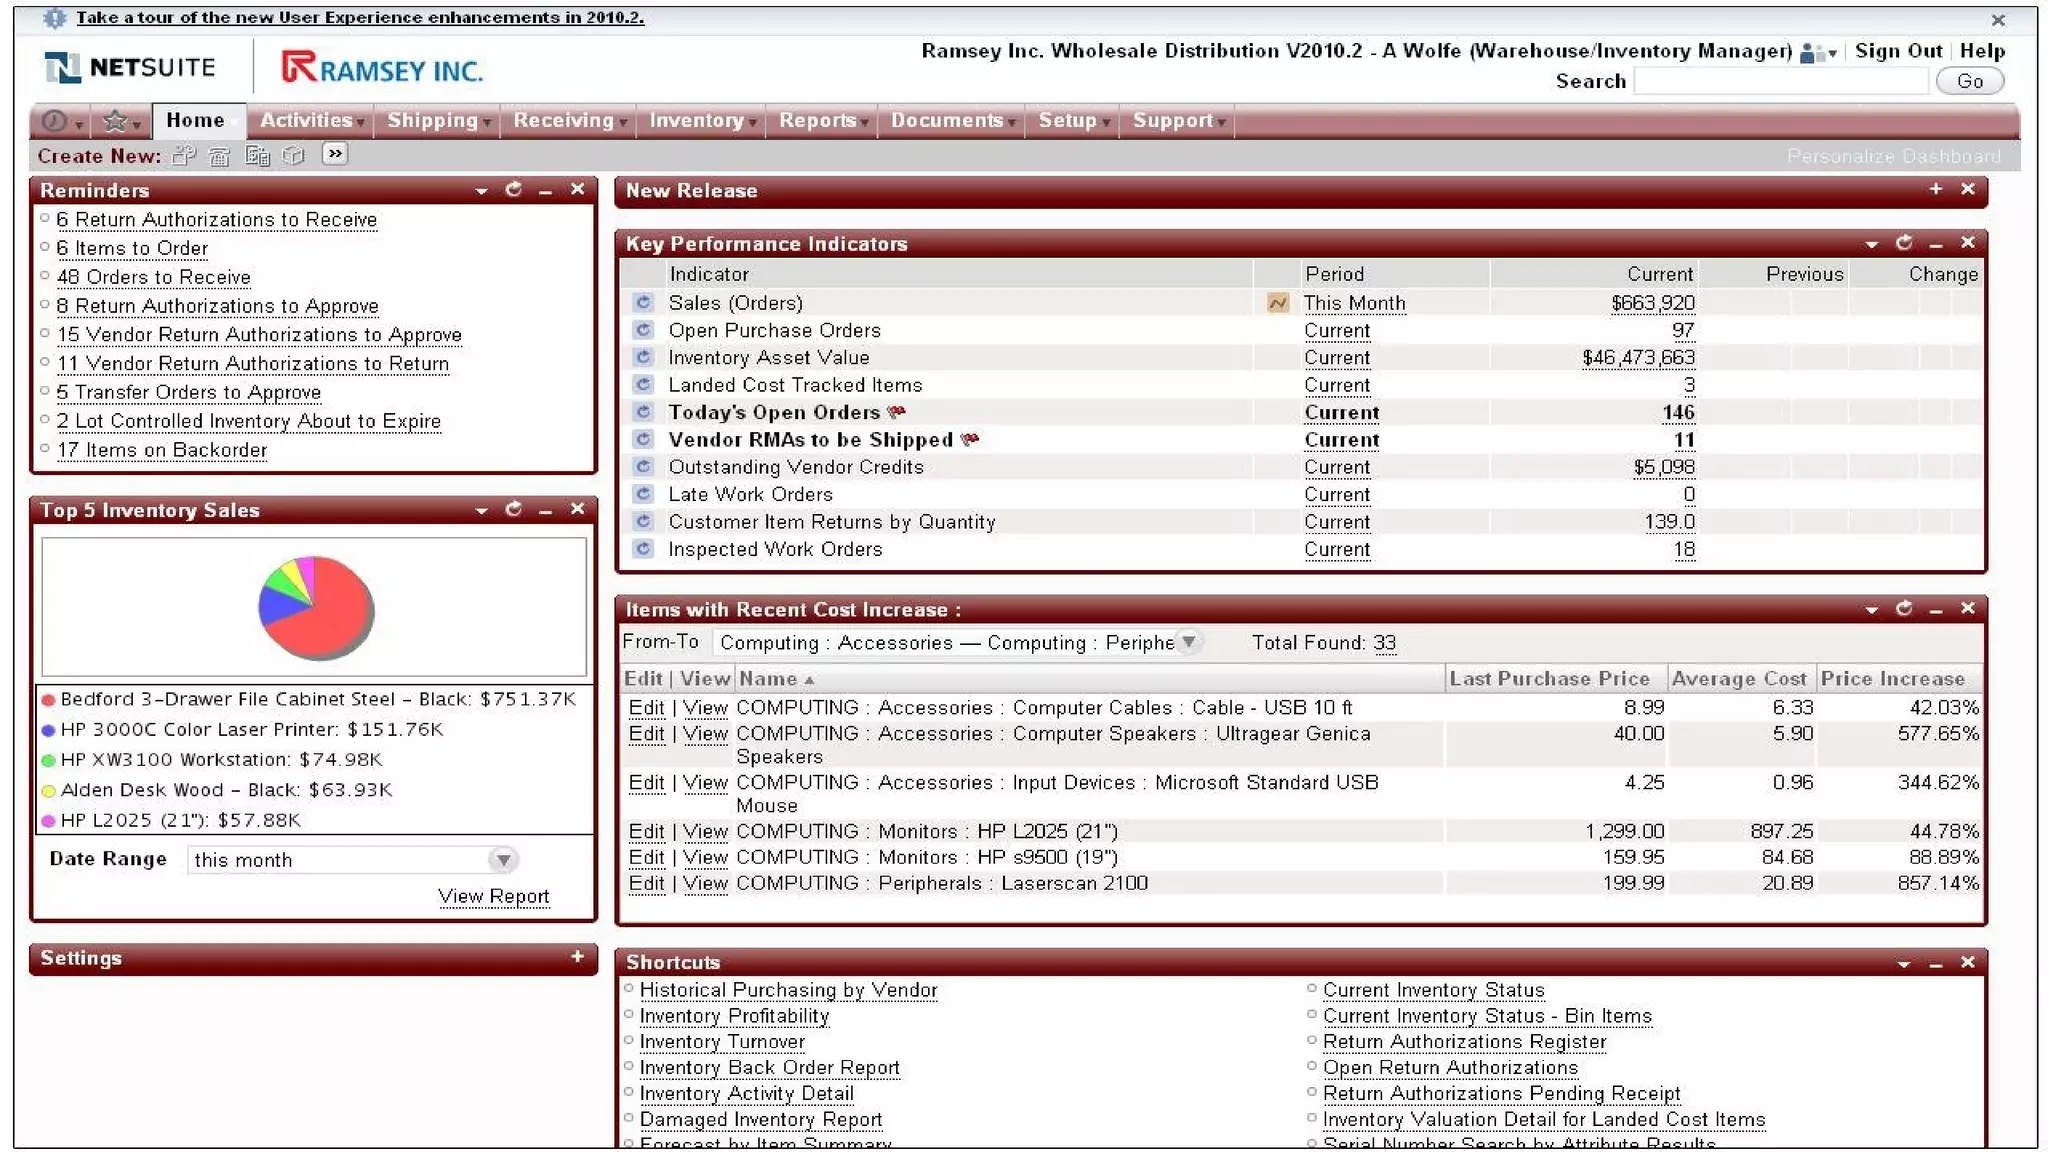Refresh the Items with Recent Cost Increase portlet
The height and width of the screenshot is (1152, 2048).
(1903, 608)
